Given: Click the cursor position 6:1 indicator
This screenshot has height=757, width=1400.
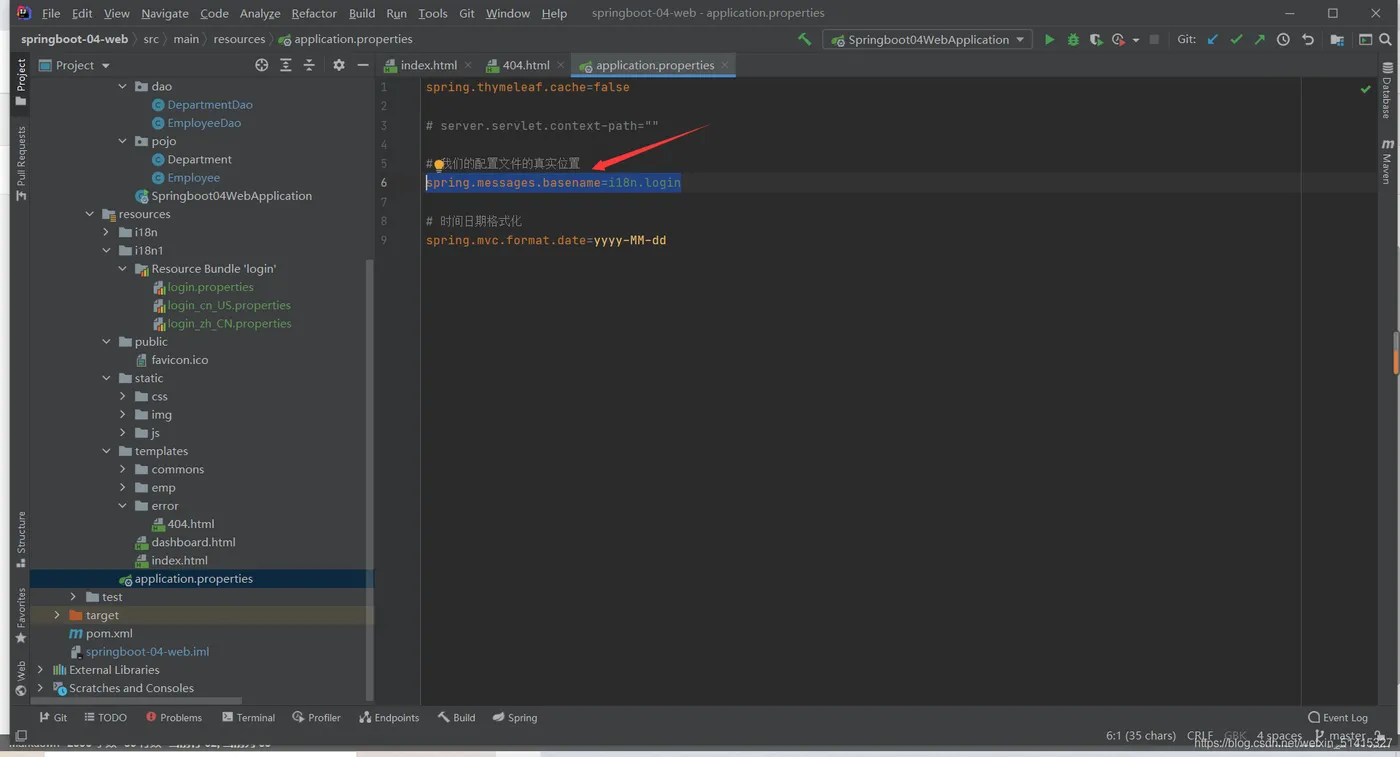Looking at the screenshot, I should (x=1141, y=735).
